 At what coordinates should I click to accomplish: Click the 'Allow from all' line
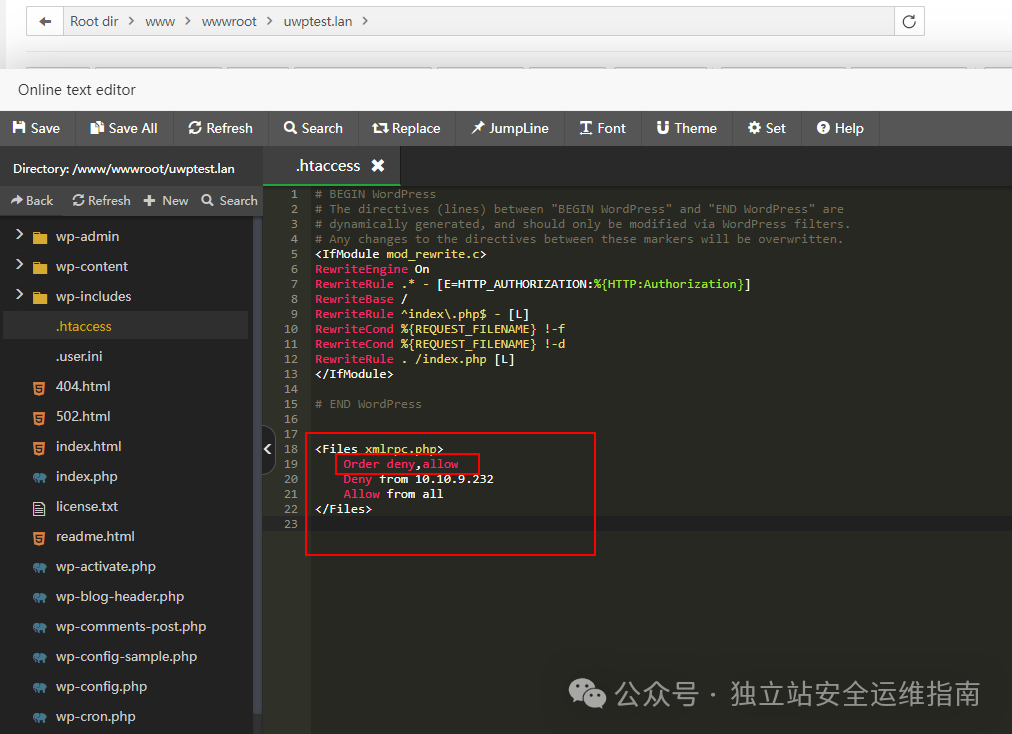(393, 494)
